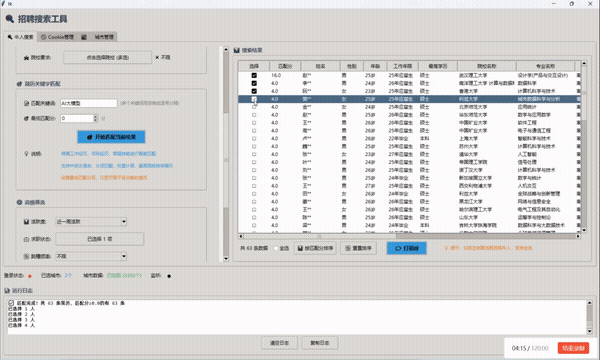Switch to the Cookie管理 tab

pos(57,37)
